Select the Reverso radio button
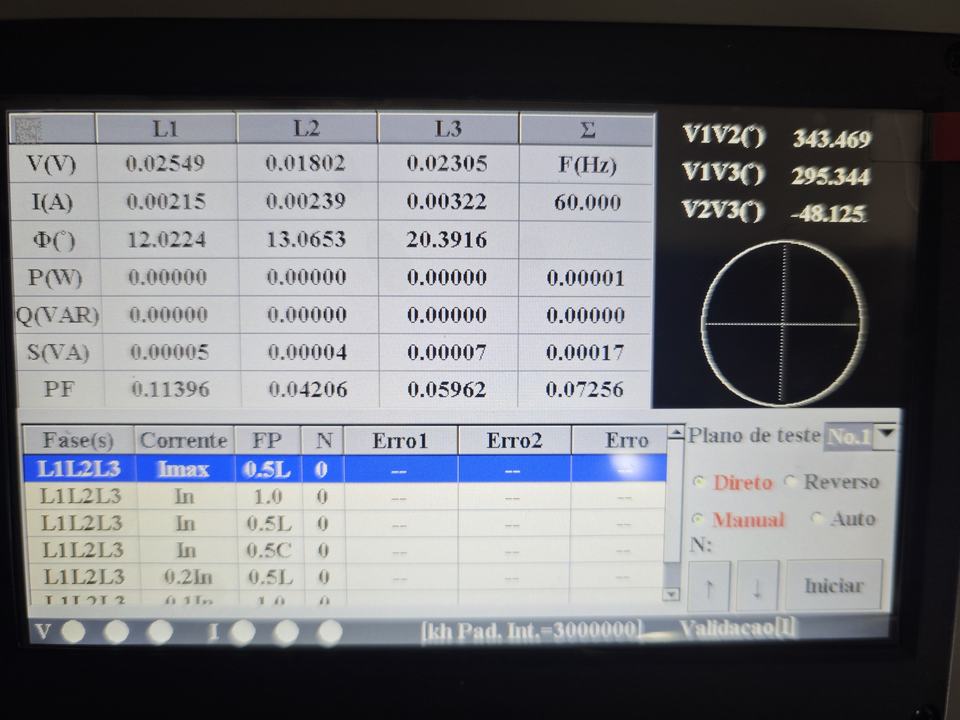This screenshot has height=720, width=960. (x=792, y=481)
